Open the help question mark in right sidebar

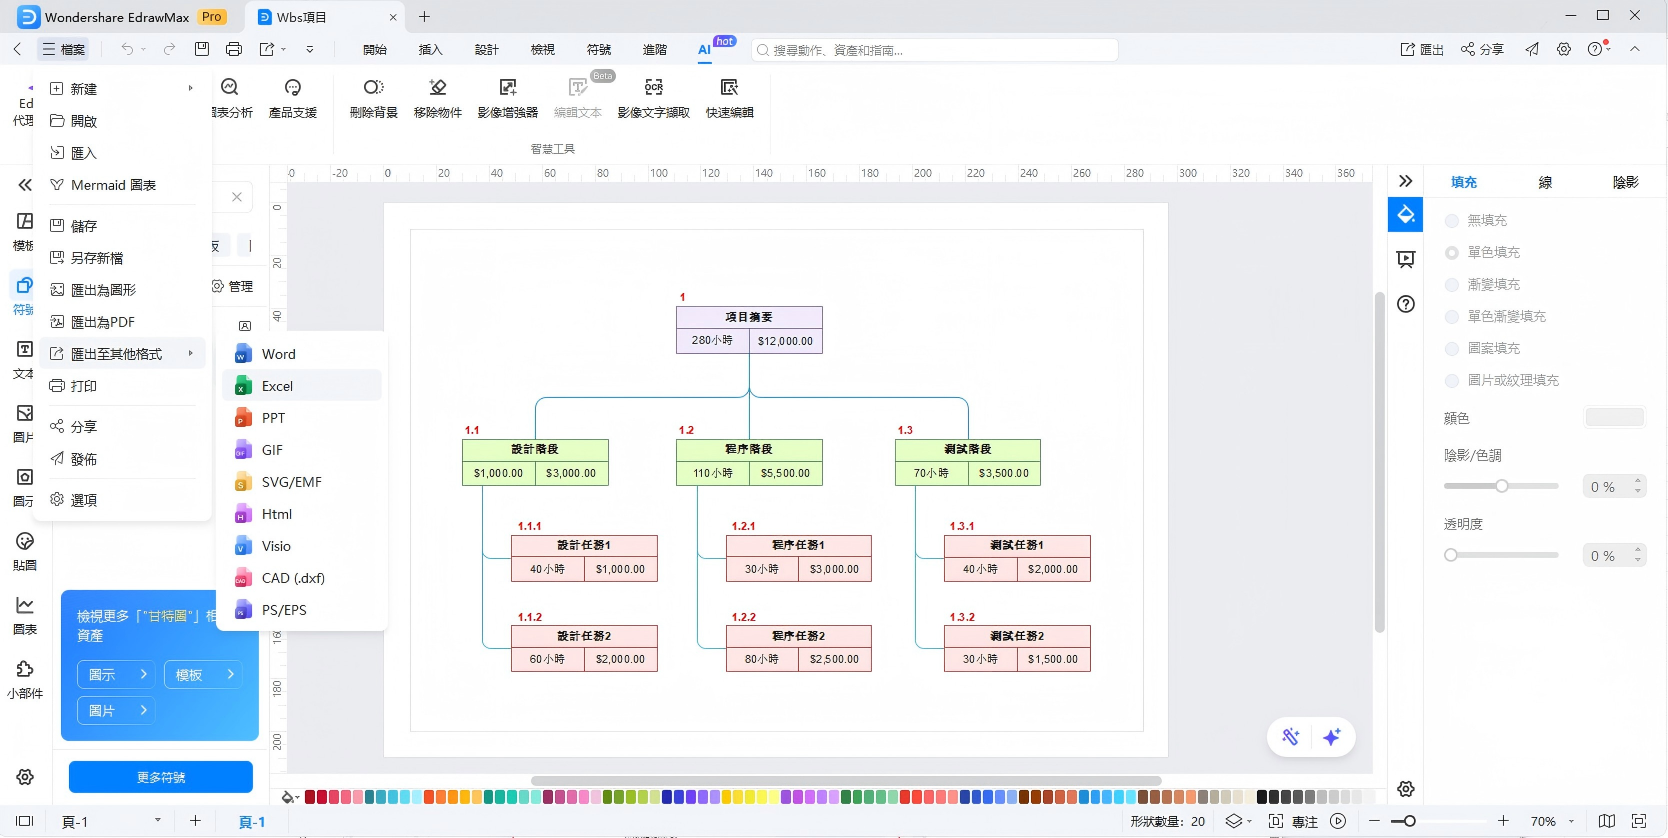pyautogui.click(x=1405, y=304)
